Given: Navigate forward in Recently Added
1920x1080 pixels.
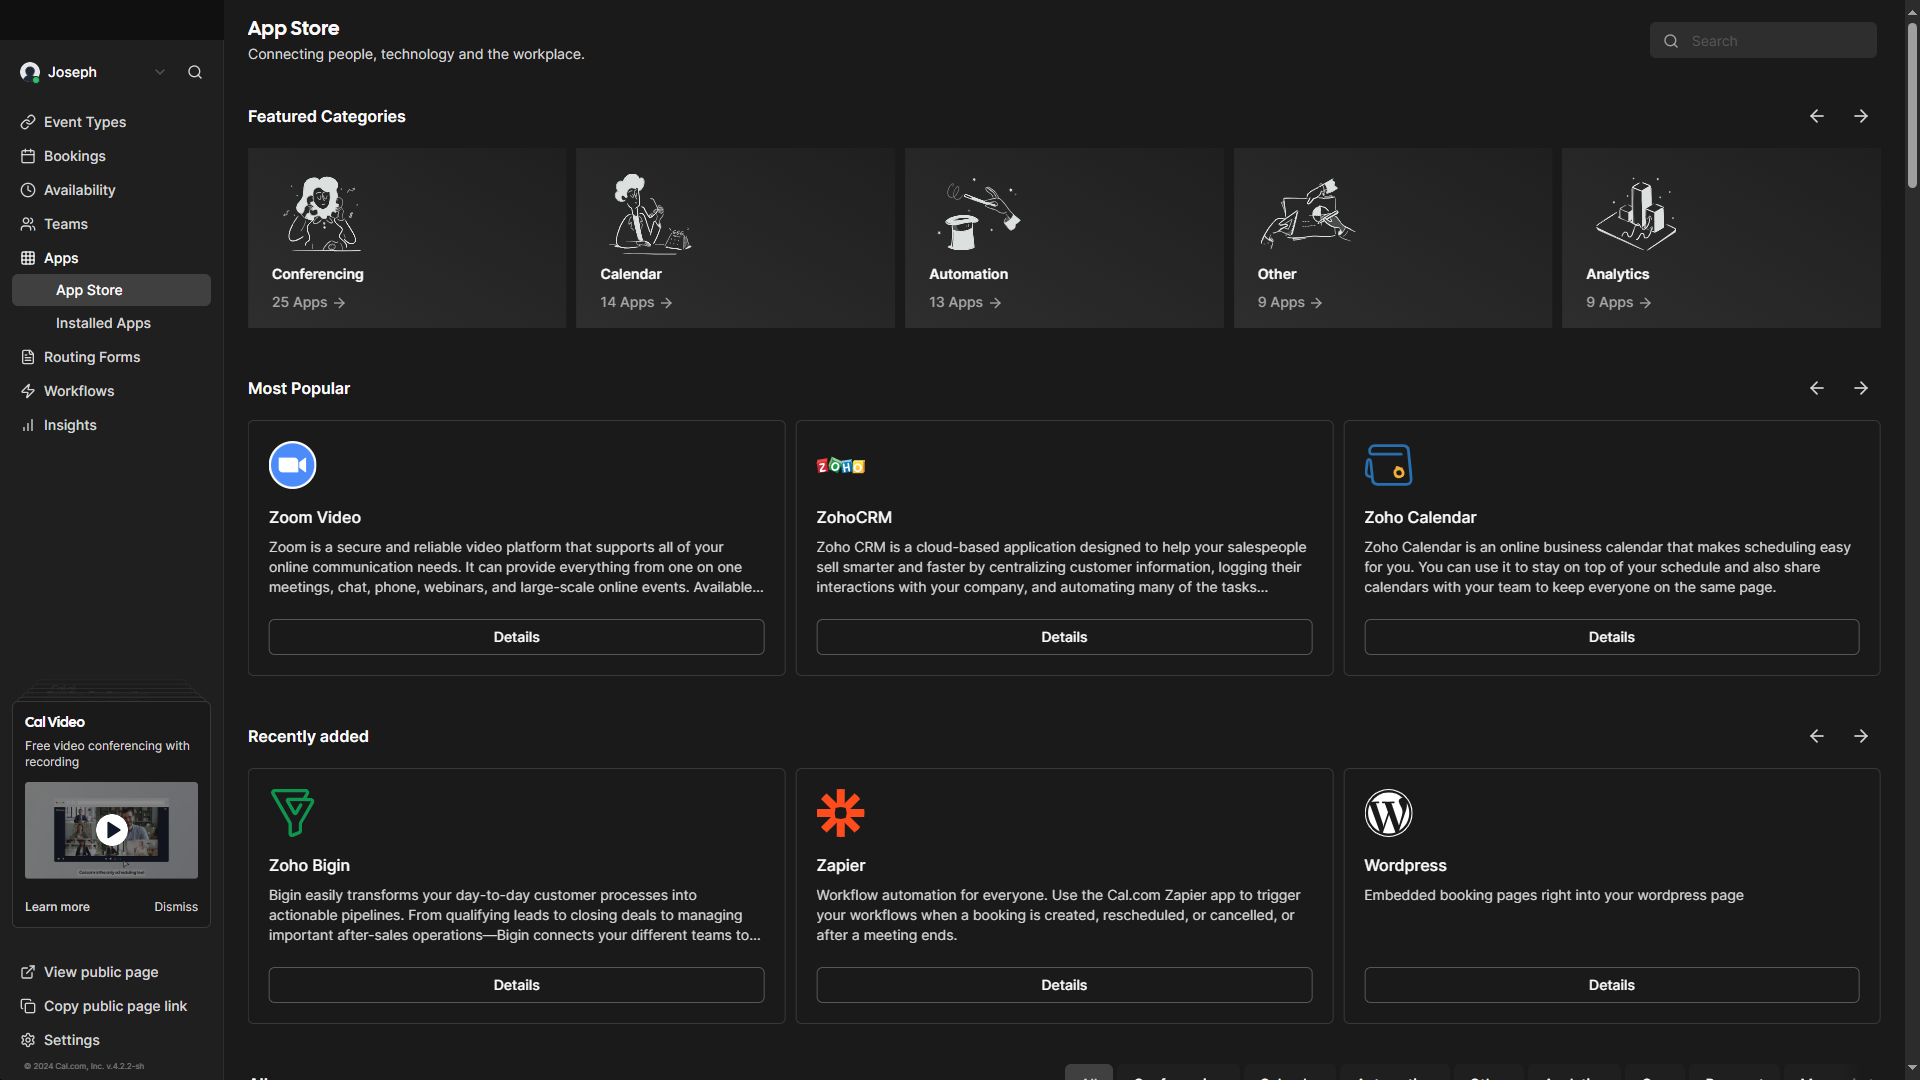Looking at the screenshot, I should point(1861,736).
